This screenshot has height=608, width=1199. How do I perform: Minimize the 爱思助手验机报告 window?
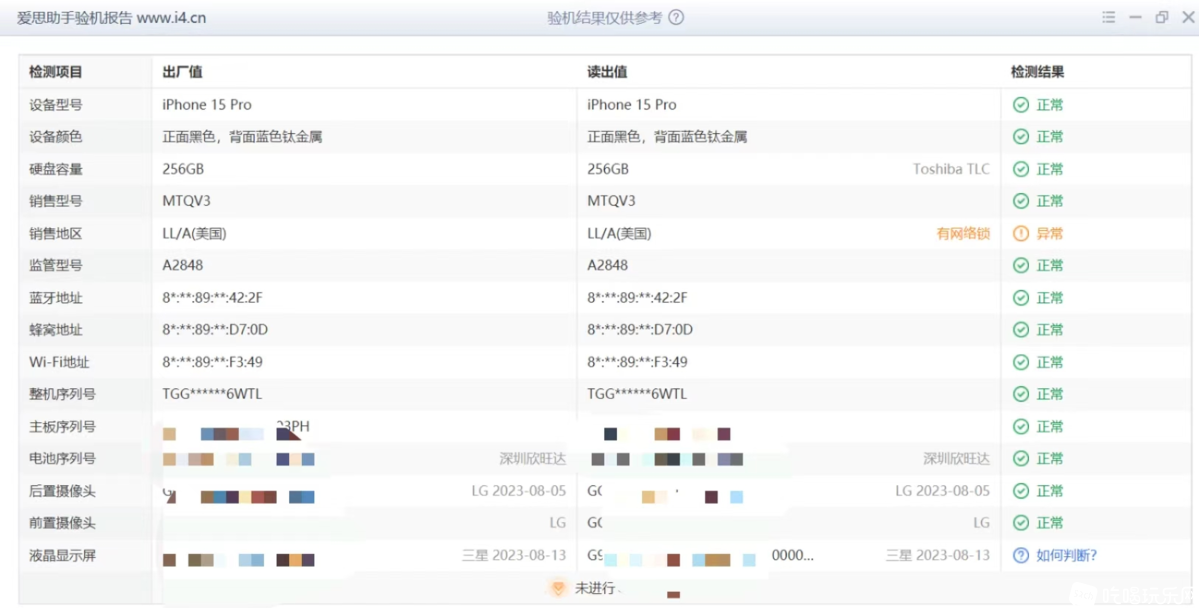pos(1136,18)
